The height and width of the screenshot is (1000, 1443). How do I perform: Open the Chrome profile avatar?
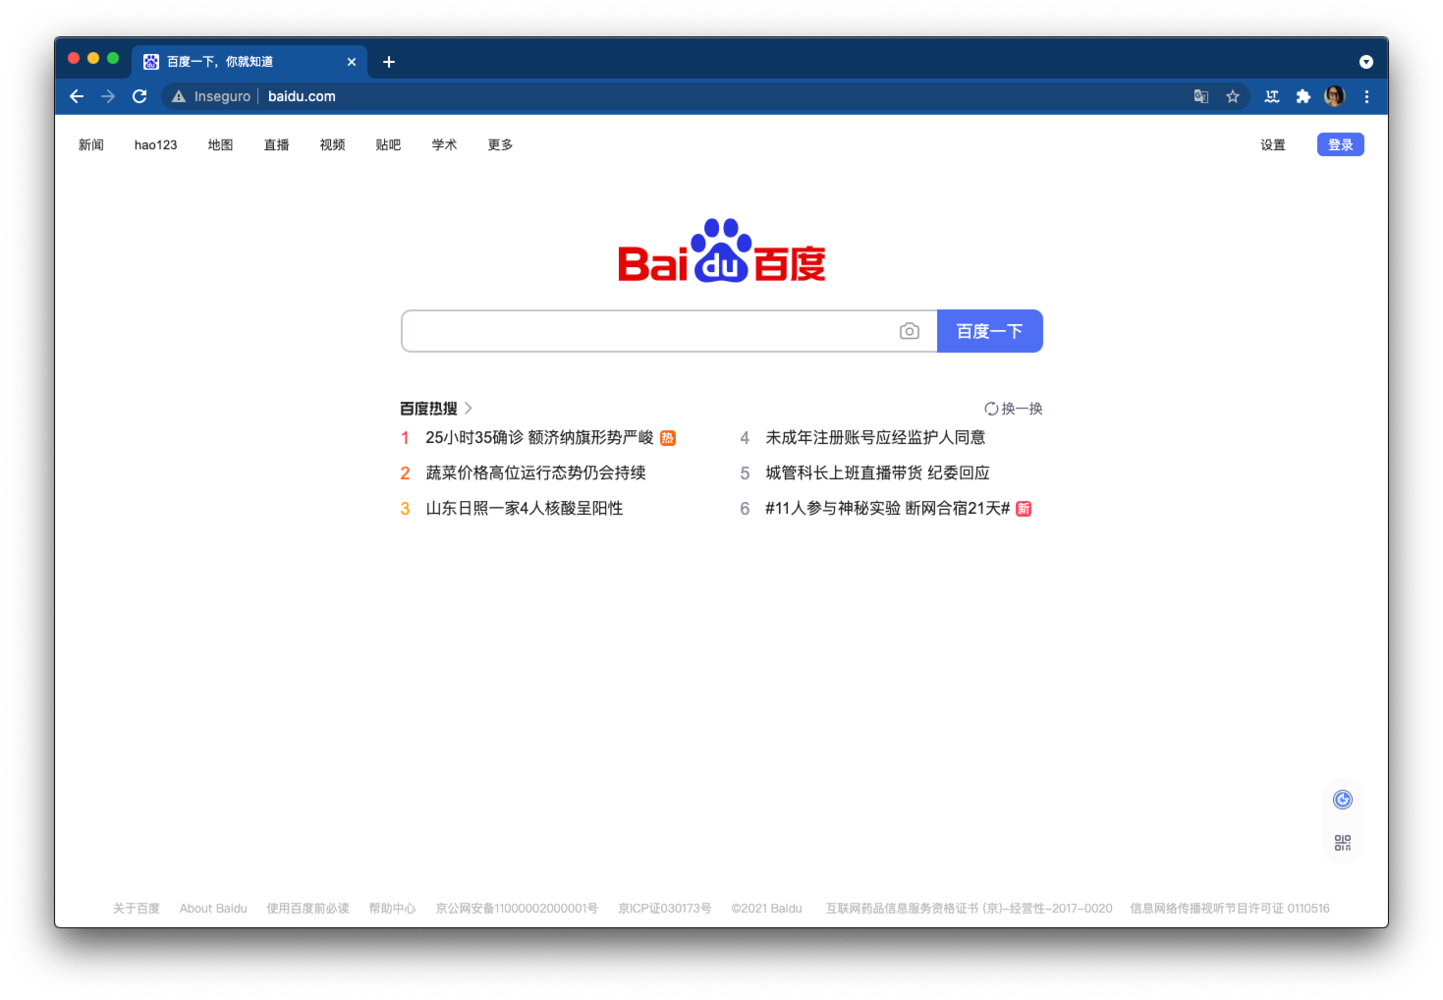[1334, 96]
